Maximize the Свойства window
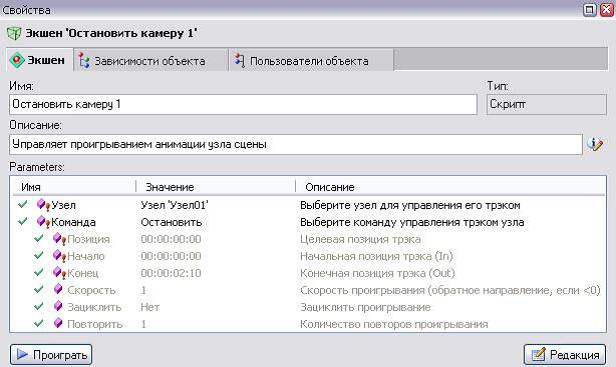616x367 pixels. click(x=589, y=10)
